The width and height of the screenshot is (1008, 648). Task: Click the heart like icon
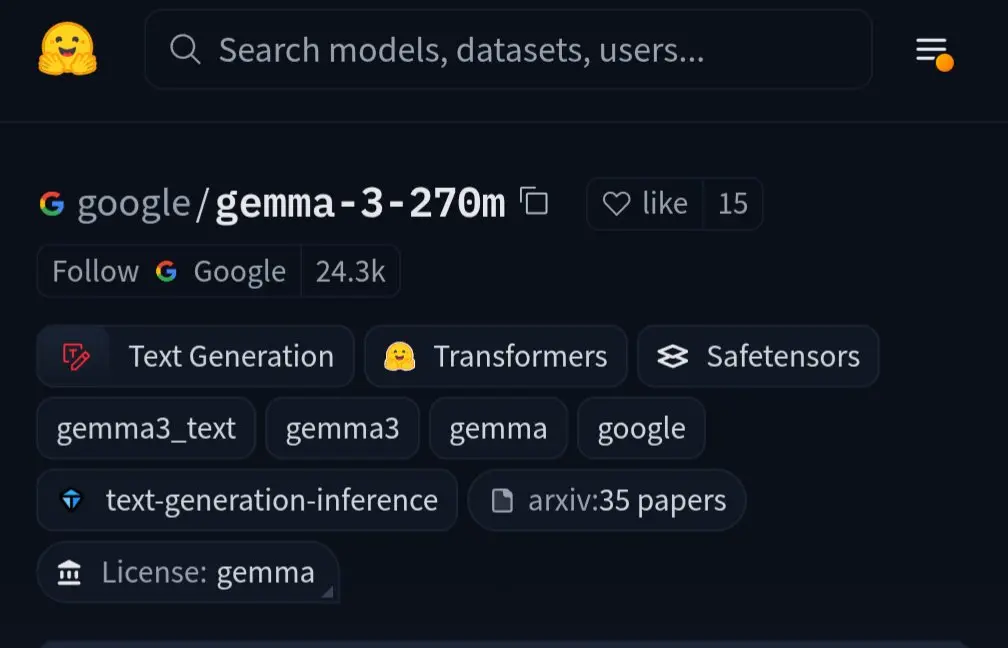pos(616,204)
